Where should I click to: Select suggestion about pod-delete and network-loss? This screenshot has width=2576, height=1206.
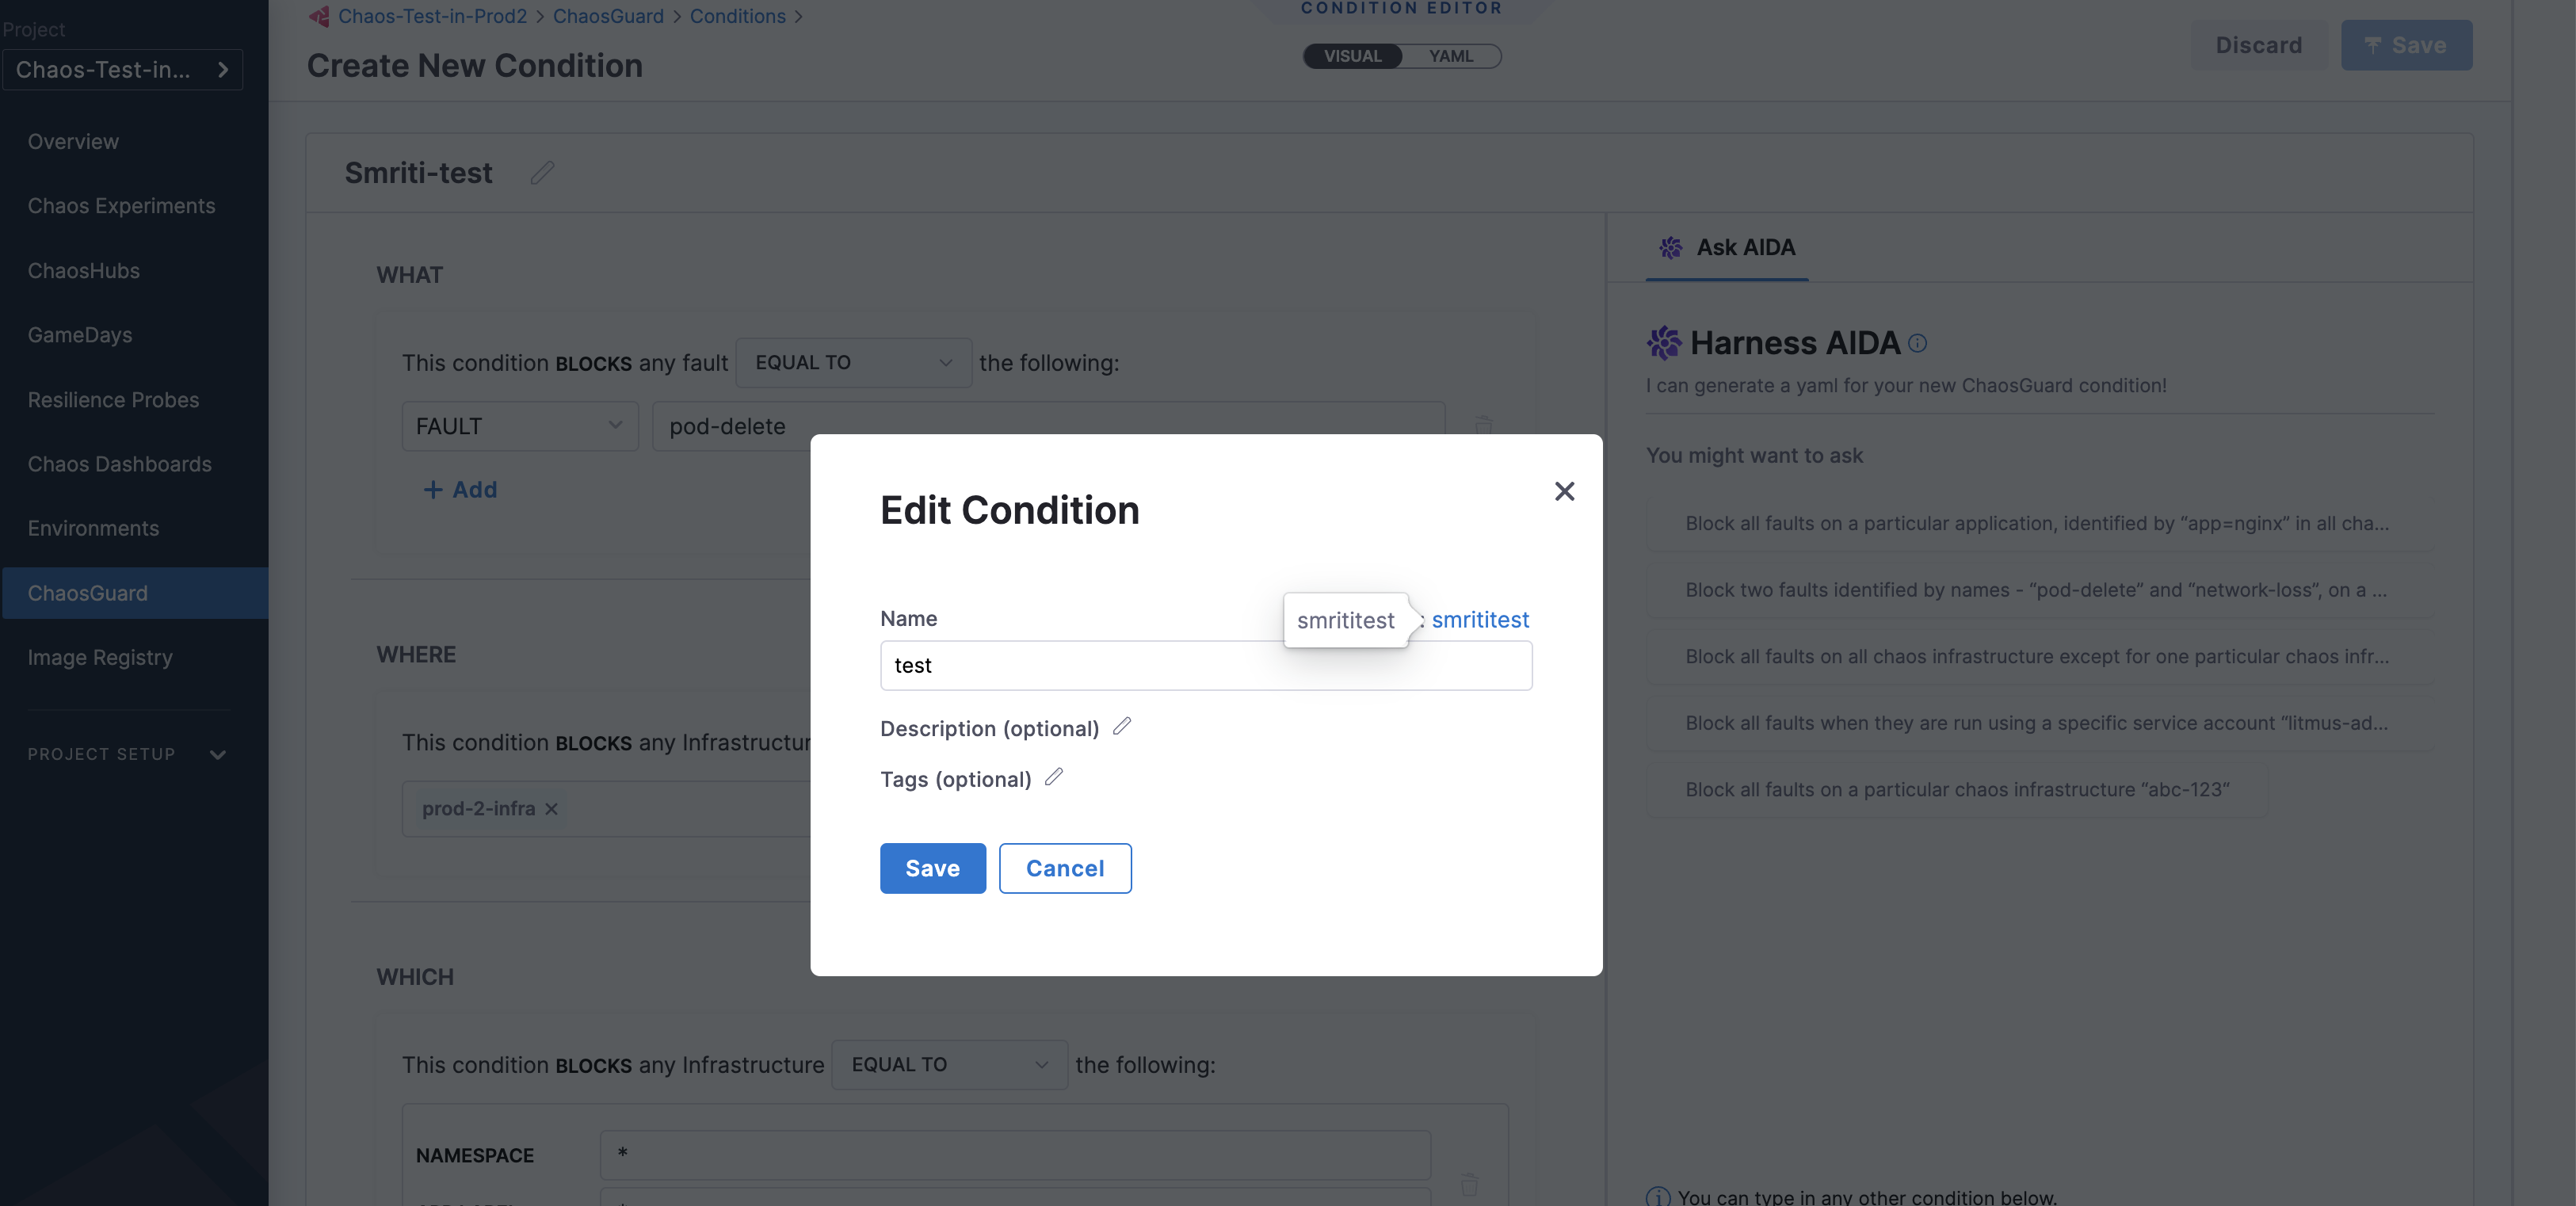coord(2040,589)
